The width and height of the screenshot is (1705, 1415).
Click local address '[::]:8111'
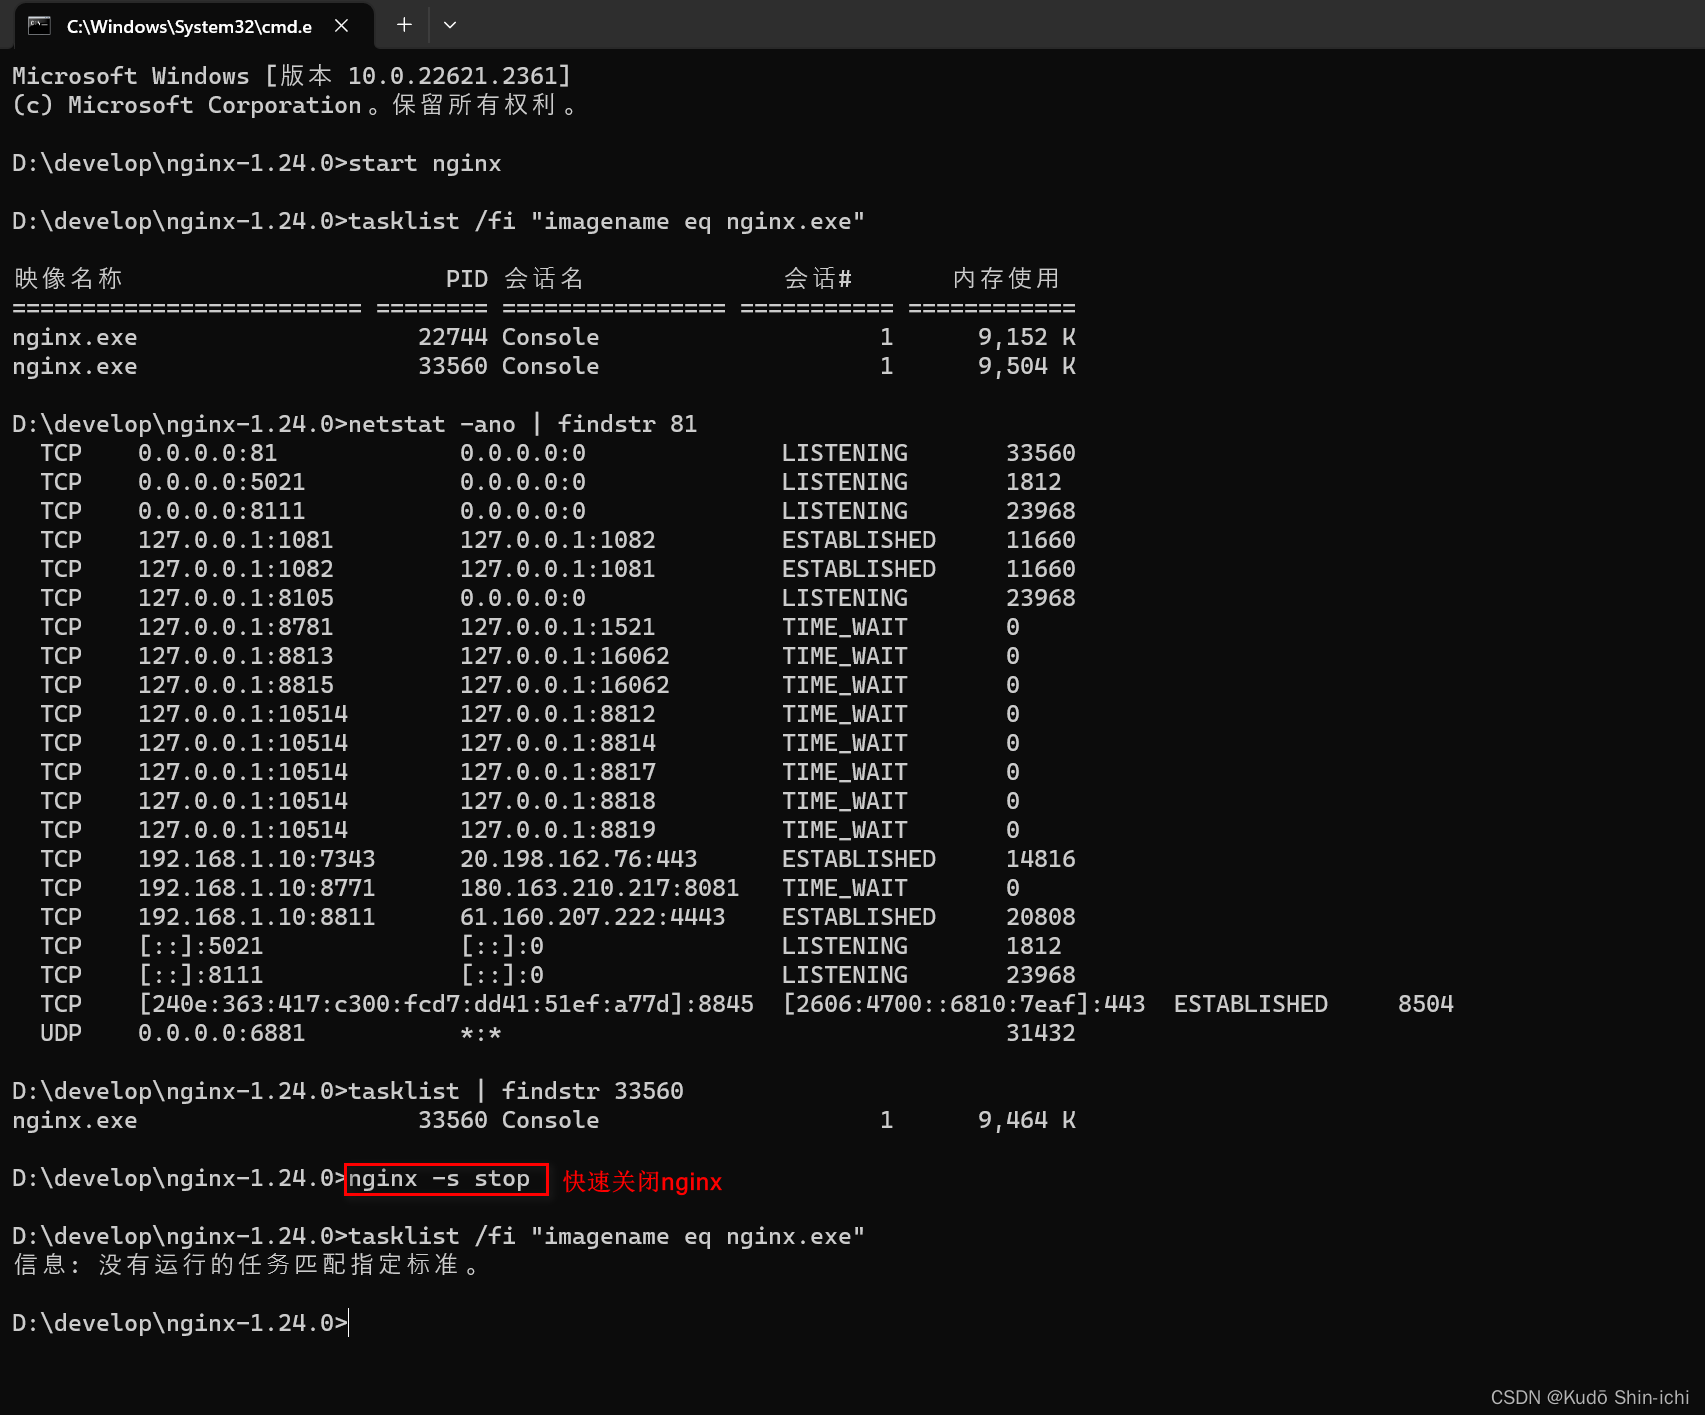tap(201, 975)
